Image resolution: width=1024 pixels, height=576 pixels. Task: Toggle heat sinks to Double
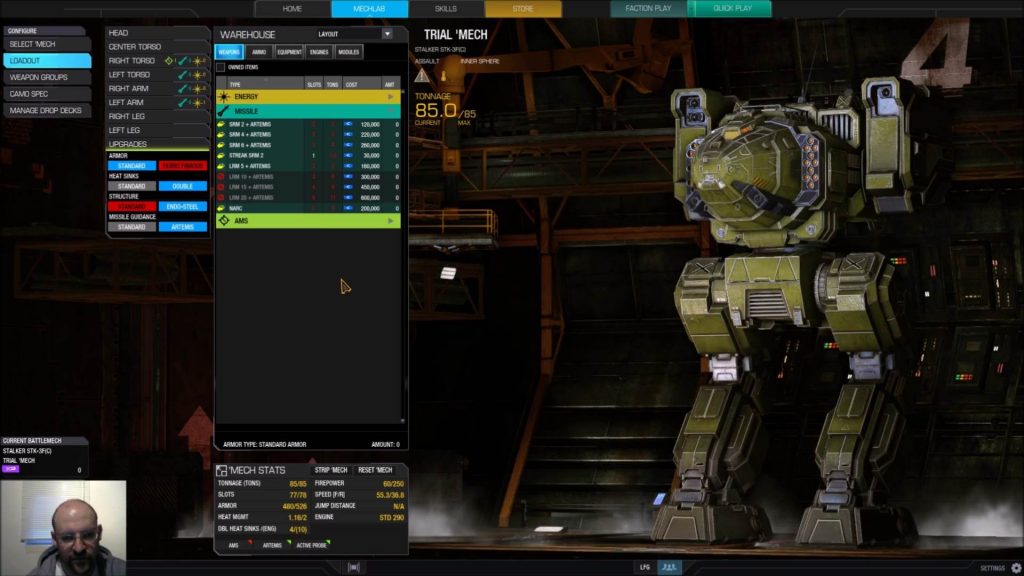pyautogui.click(x=182, y=186)
